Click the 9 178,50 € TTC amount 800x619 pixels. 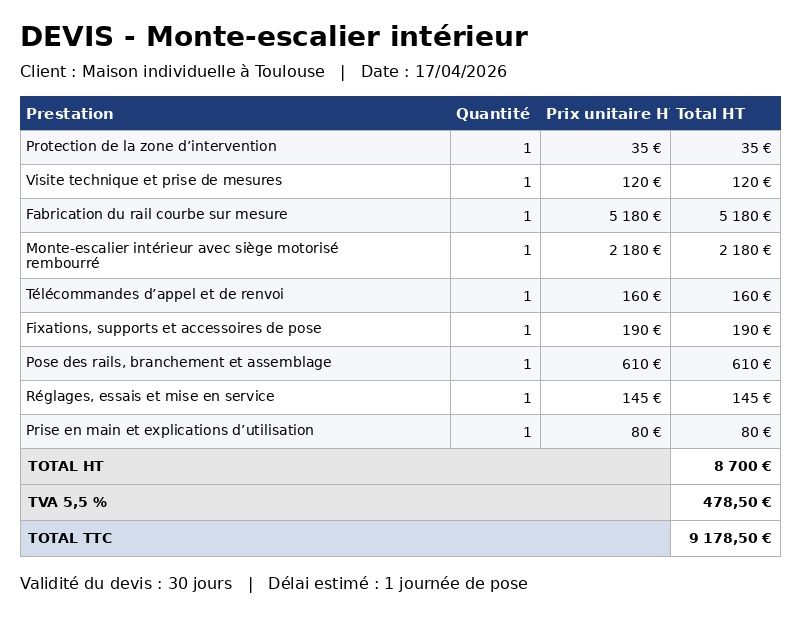click(x=730, y=538)
